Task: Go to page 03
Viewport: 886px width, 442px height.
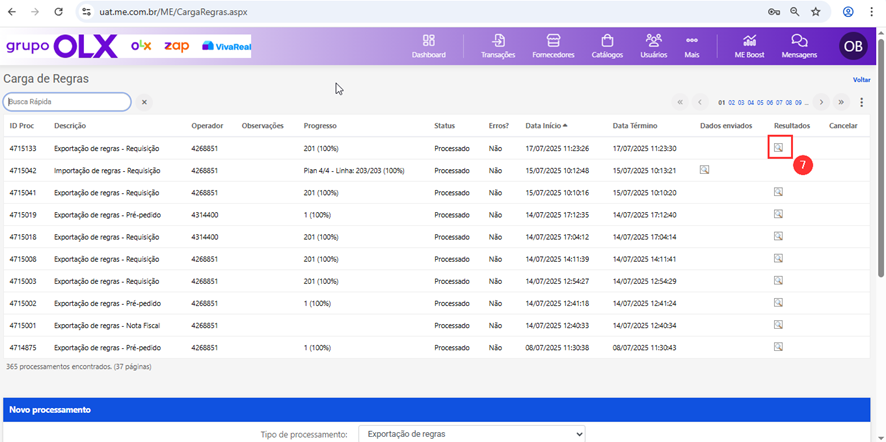Action: [x=741, y=103]
